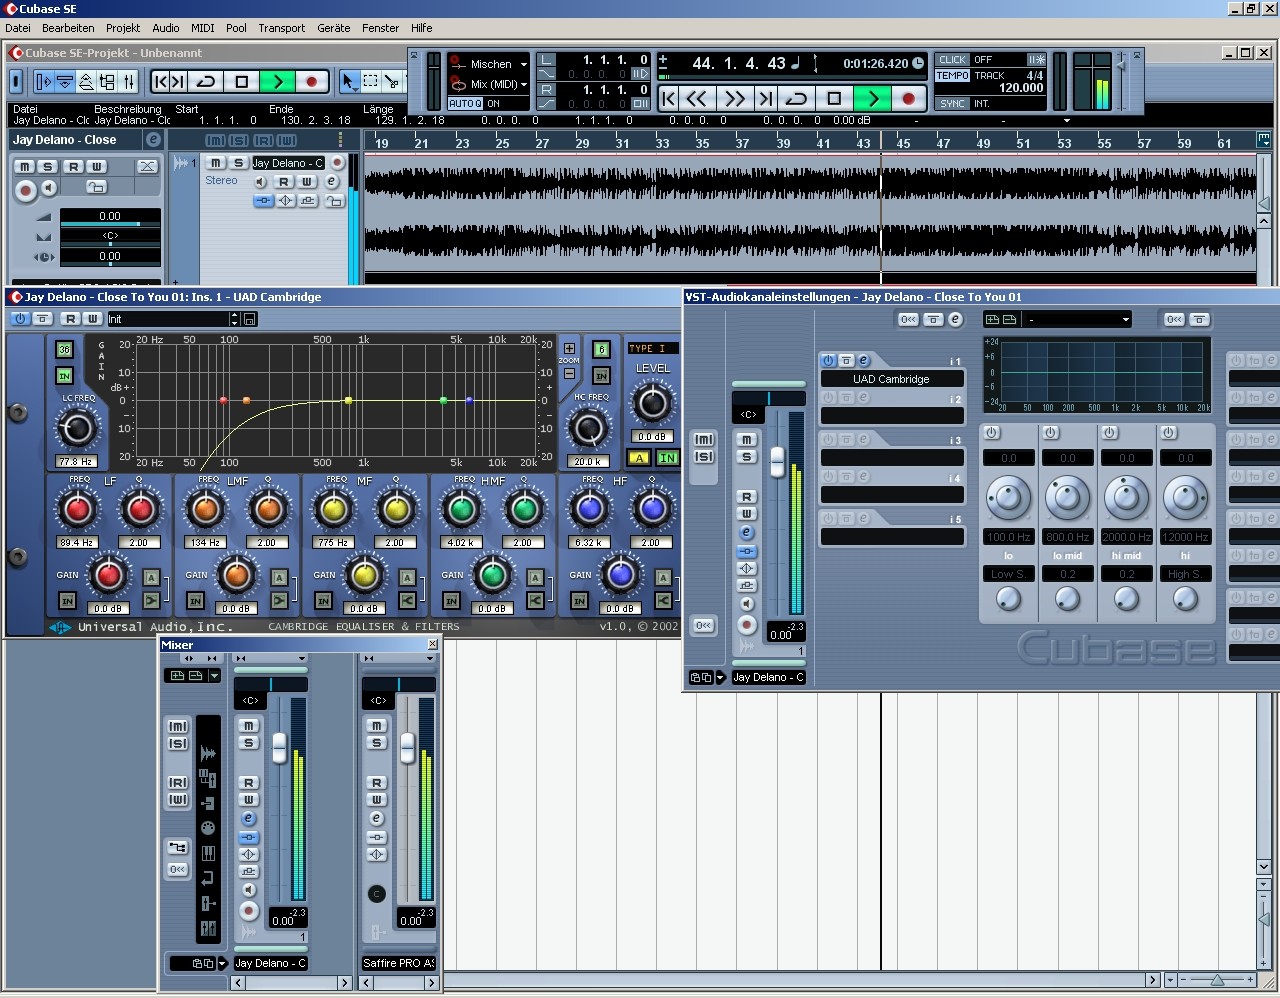Click Jay Delano mixer channel fader handle
The width and height of the screenshot is (1280, 998).
279,747
